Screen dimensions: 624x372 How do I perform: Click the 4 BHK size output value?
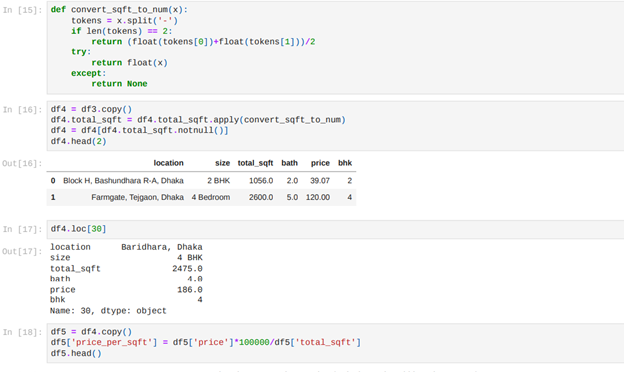pyautogui.click(x=189, y=258)
